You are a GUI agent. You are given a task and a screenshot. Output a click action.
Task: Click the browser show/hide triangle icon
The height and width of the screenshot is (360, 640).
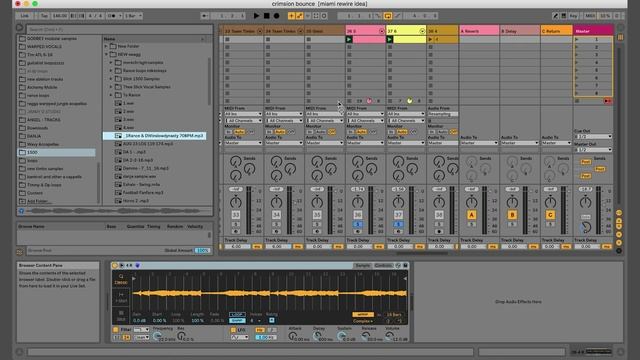coord(19,28)
